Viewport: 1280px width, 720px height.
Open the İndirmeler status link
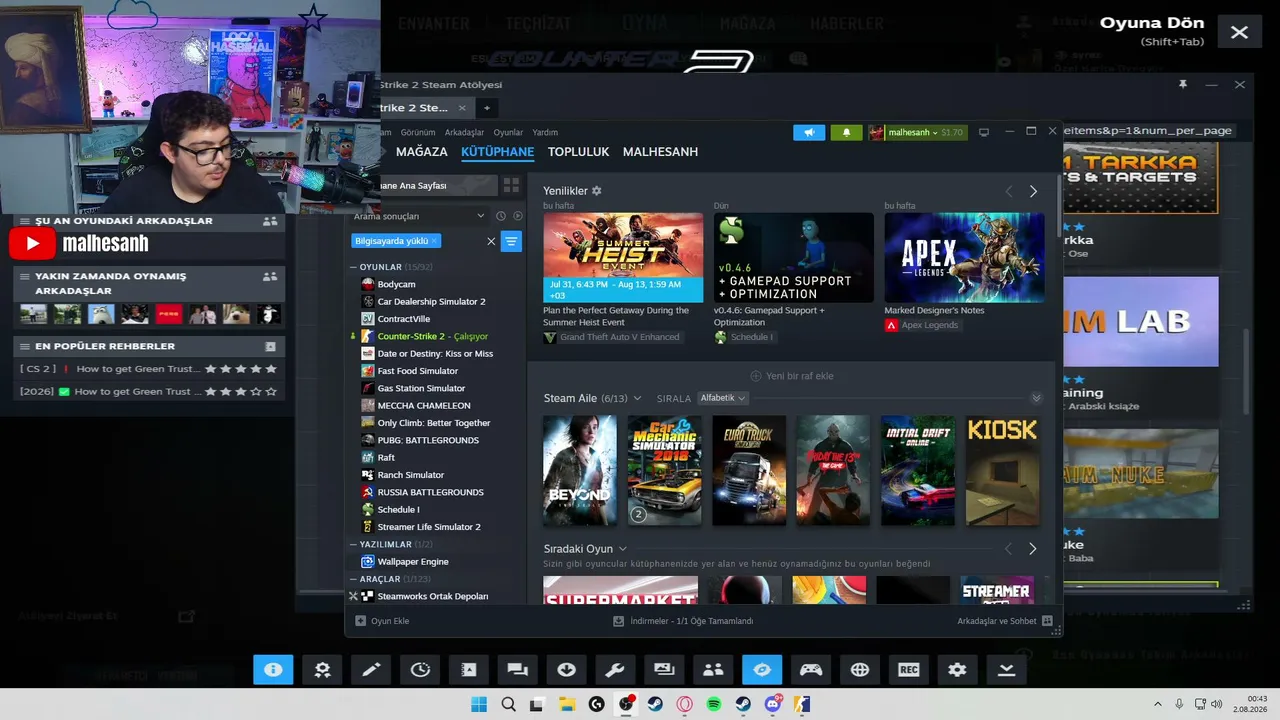click(683, 621)
